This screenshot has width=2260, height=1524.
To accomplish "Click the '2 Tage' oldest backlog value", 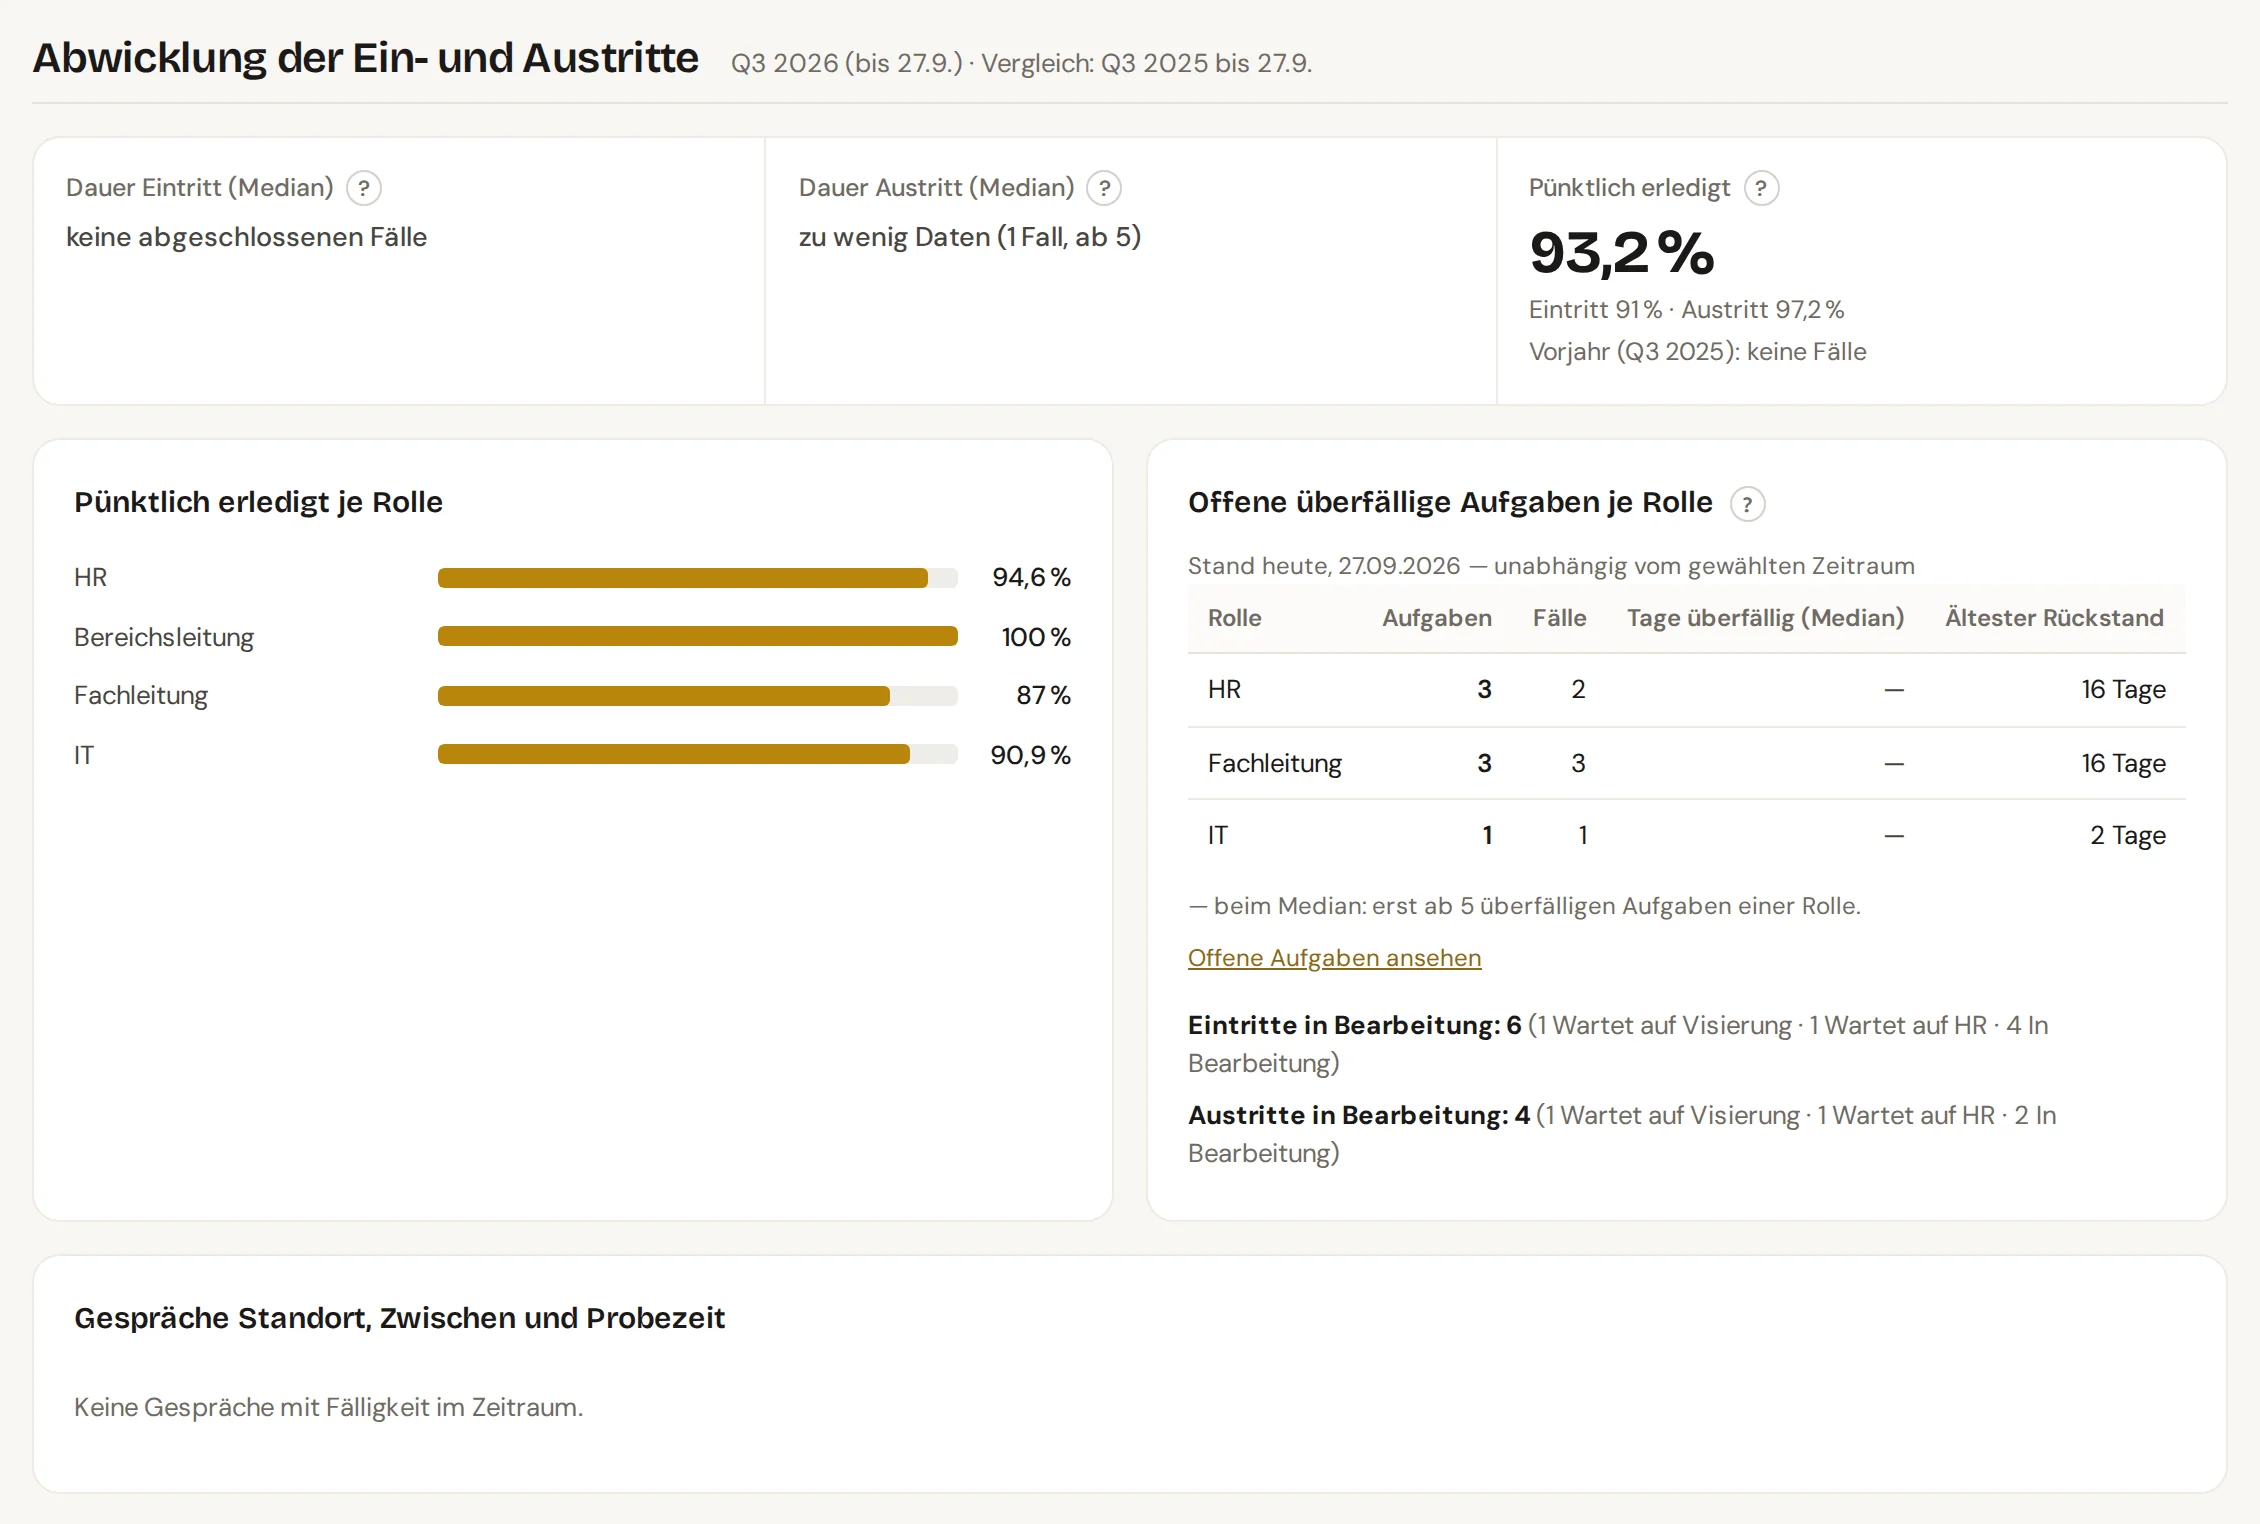I will click(x=2127, y=835).
